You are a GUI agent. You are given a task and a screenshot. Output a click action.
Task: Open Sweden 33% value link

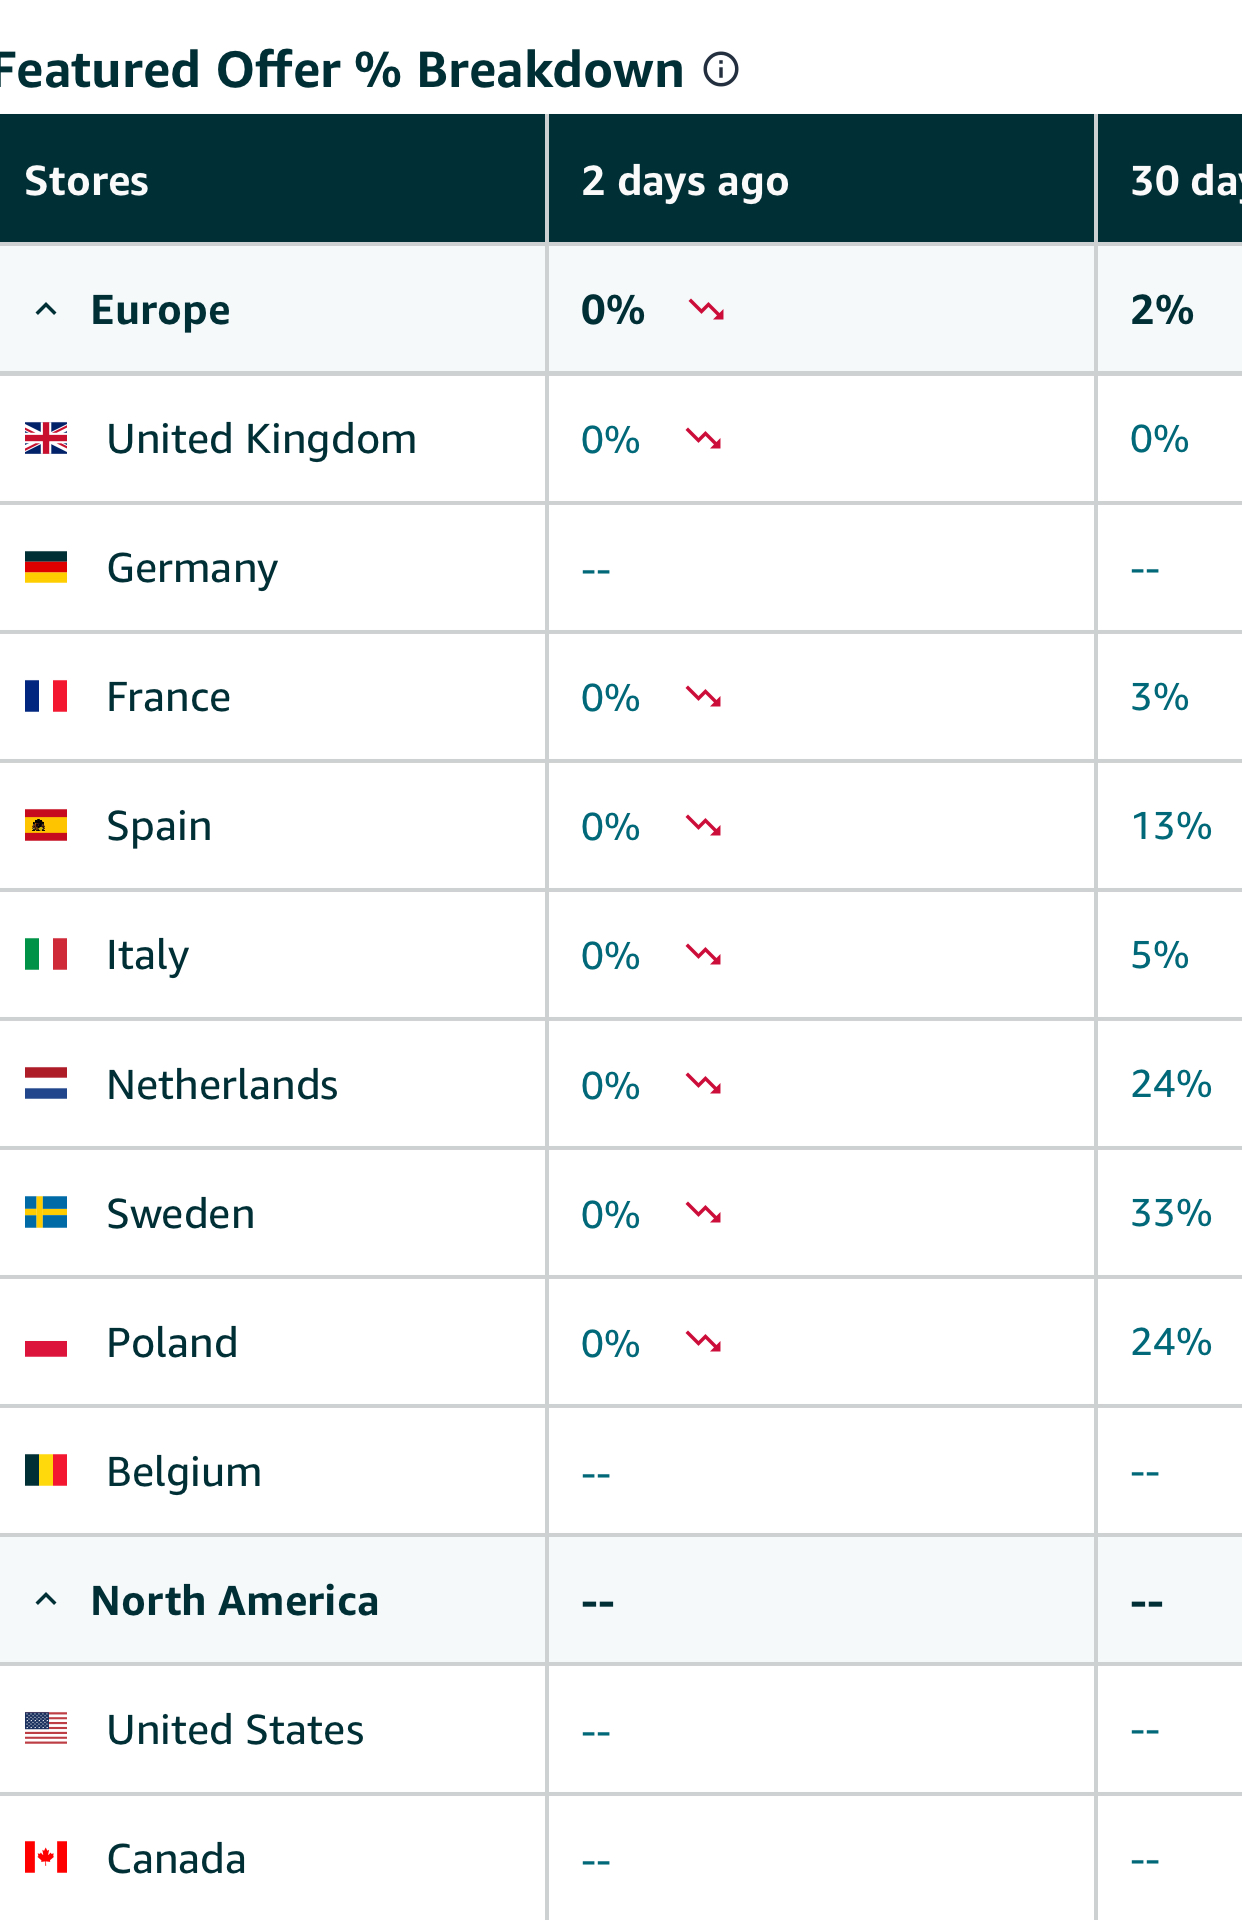pyautogui.click(x=1171, y=1213)
